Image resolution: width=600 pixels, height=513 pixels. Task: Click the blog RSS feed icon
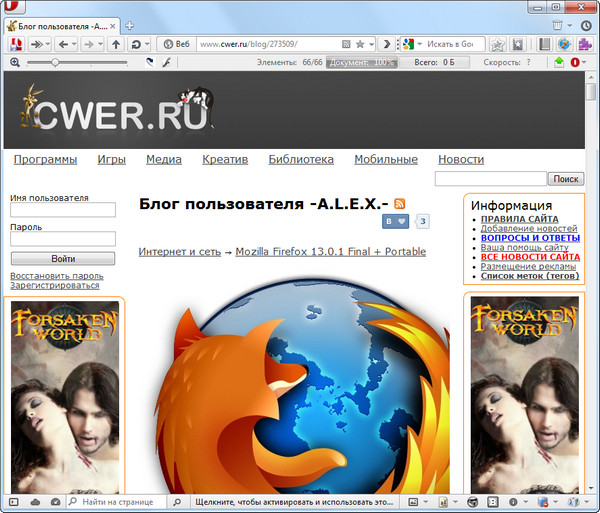(x=399, y=203)
